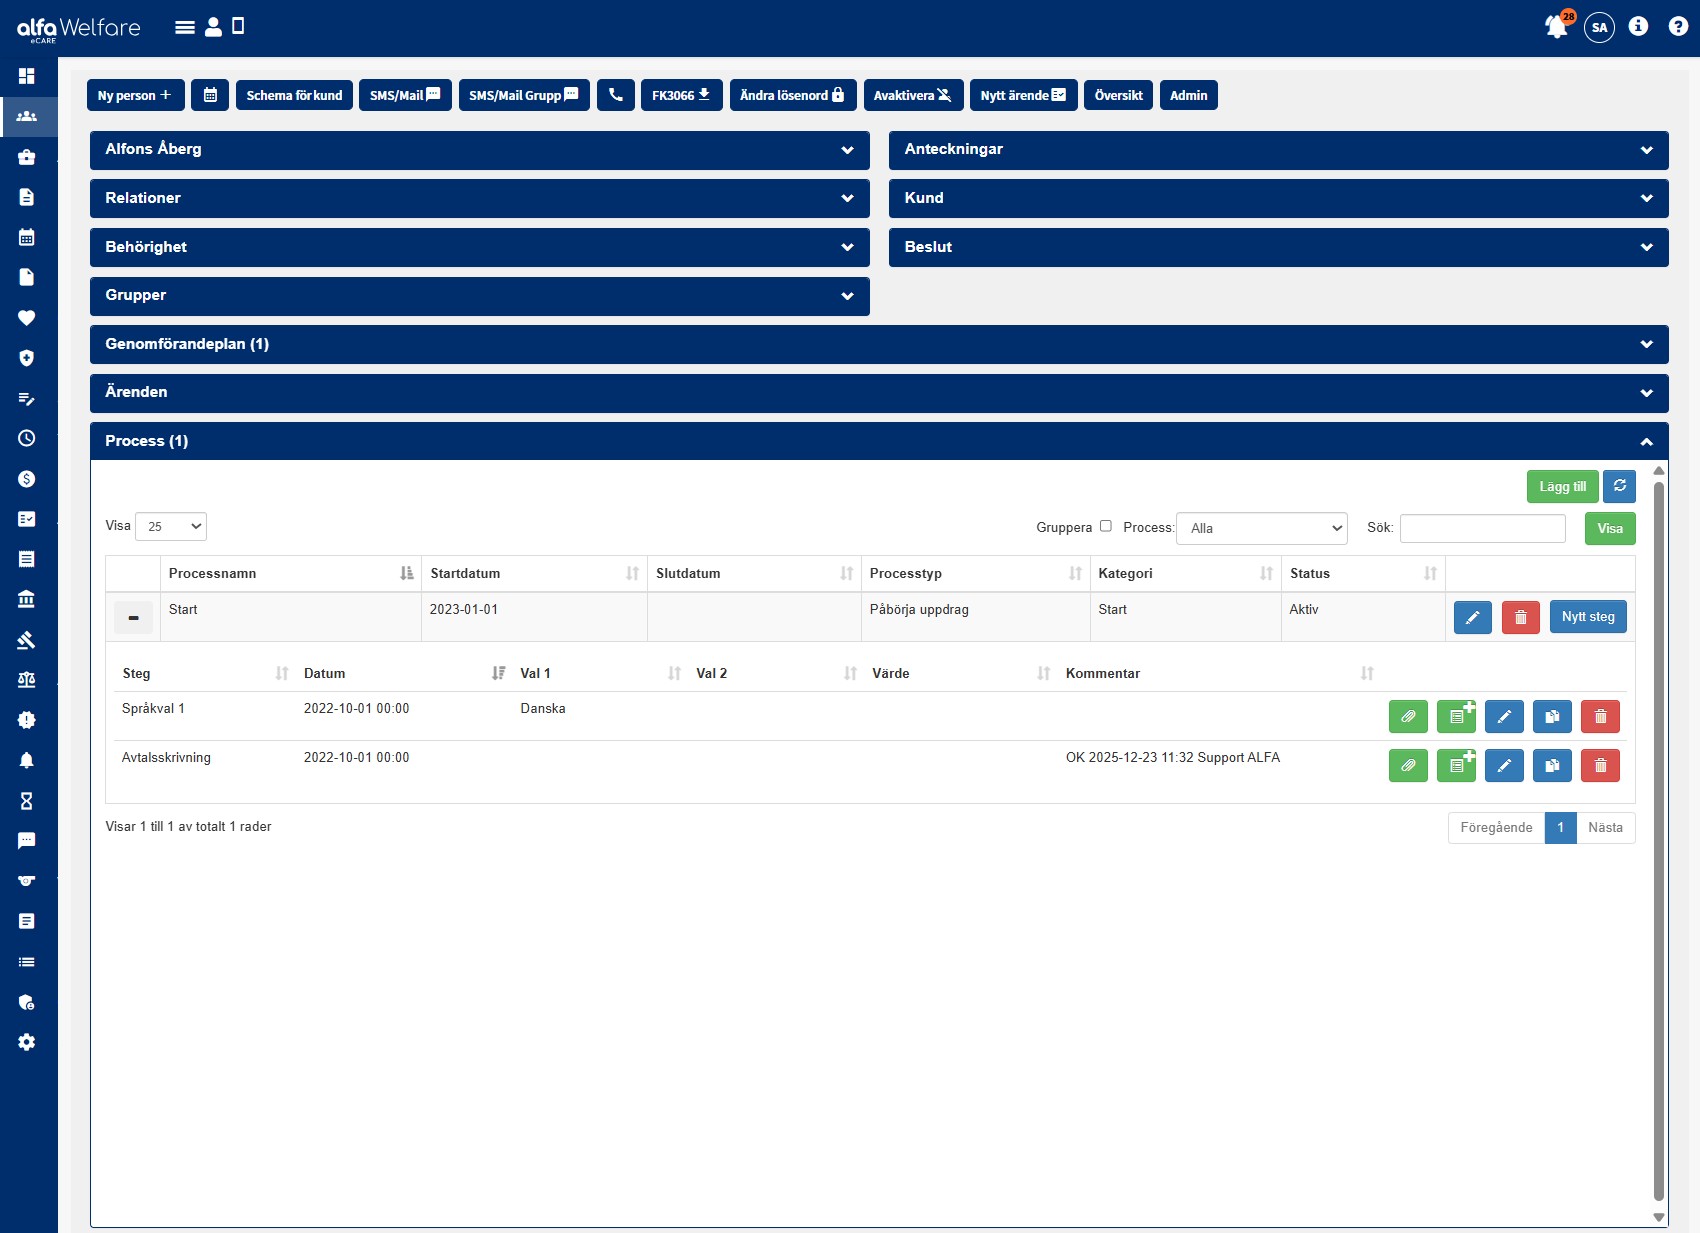The image size is (1700, 1233).
Task: Open the calendar icon in toolbar
Action: tap(210, 95)
